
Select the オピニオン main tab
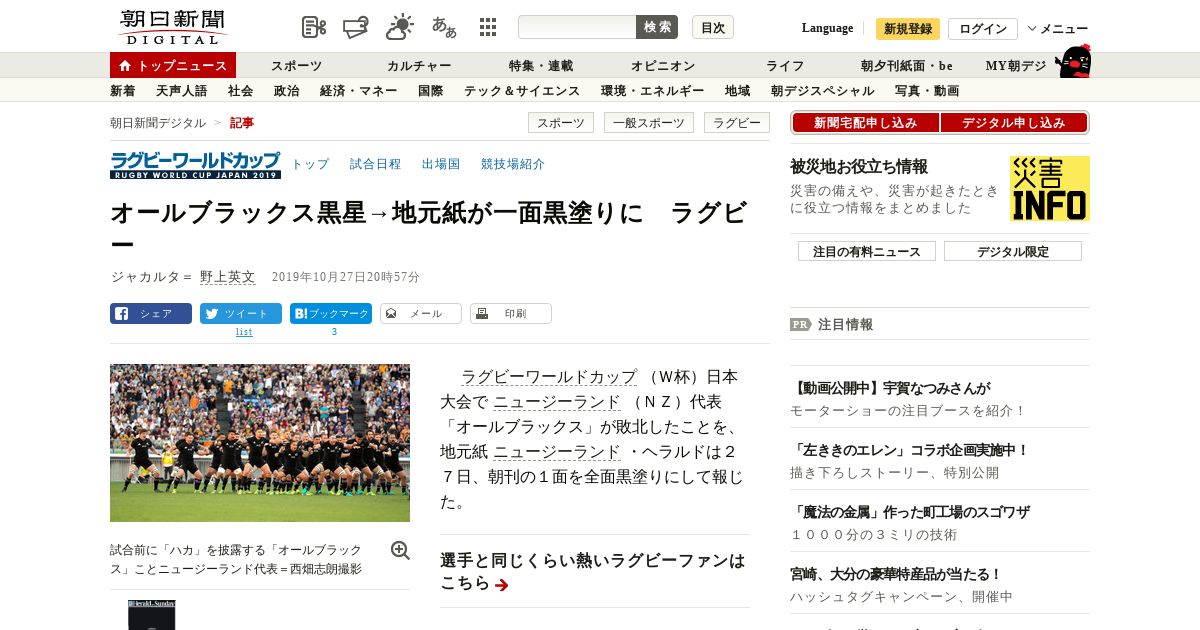[663, 66]
